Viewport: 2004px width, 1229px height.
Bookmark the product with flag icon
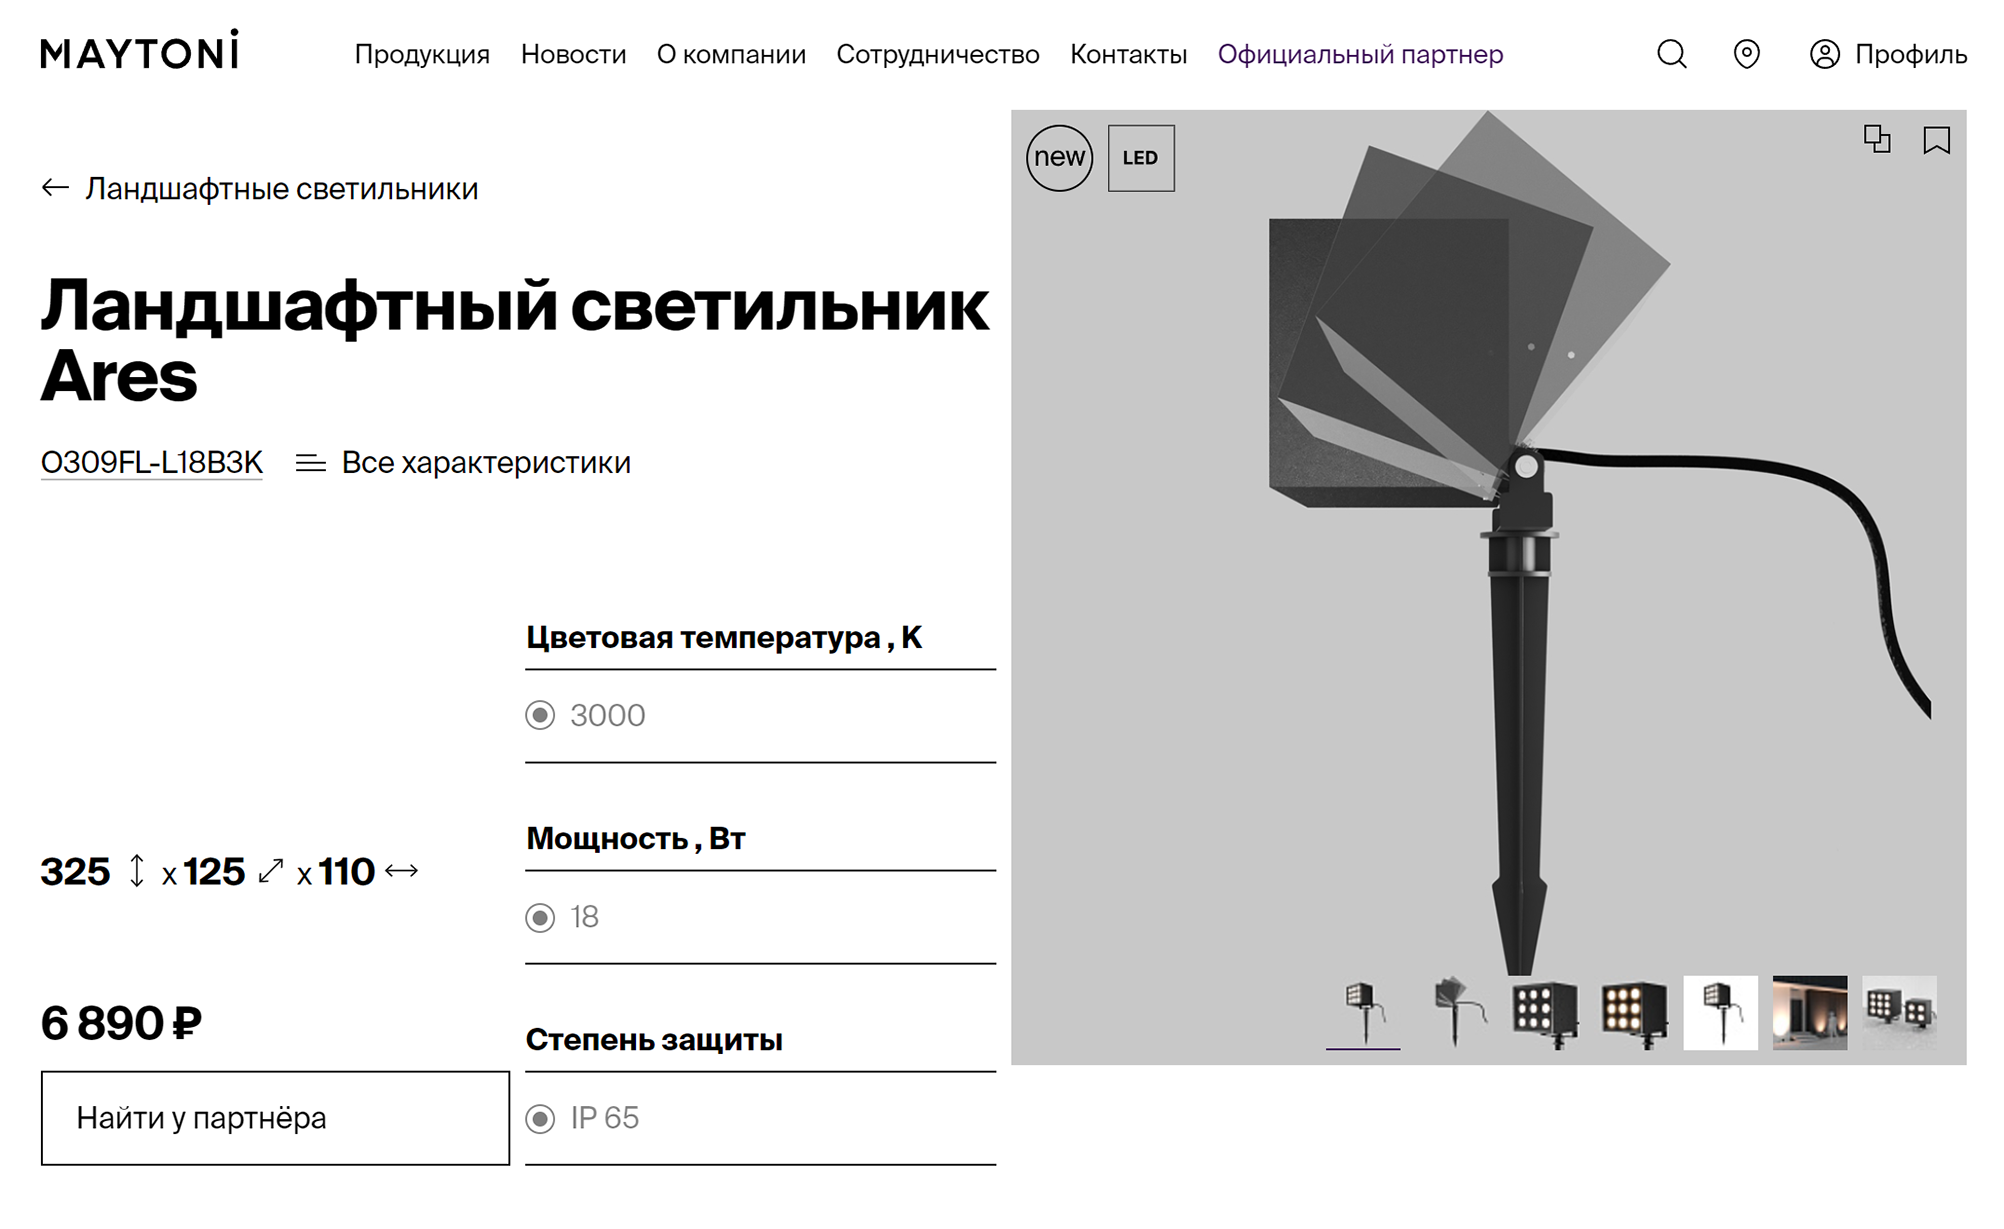tap(1937, 140)
